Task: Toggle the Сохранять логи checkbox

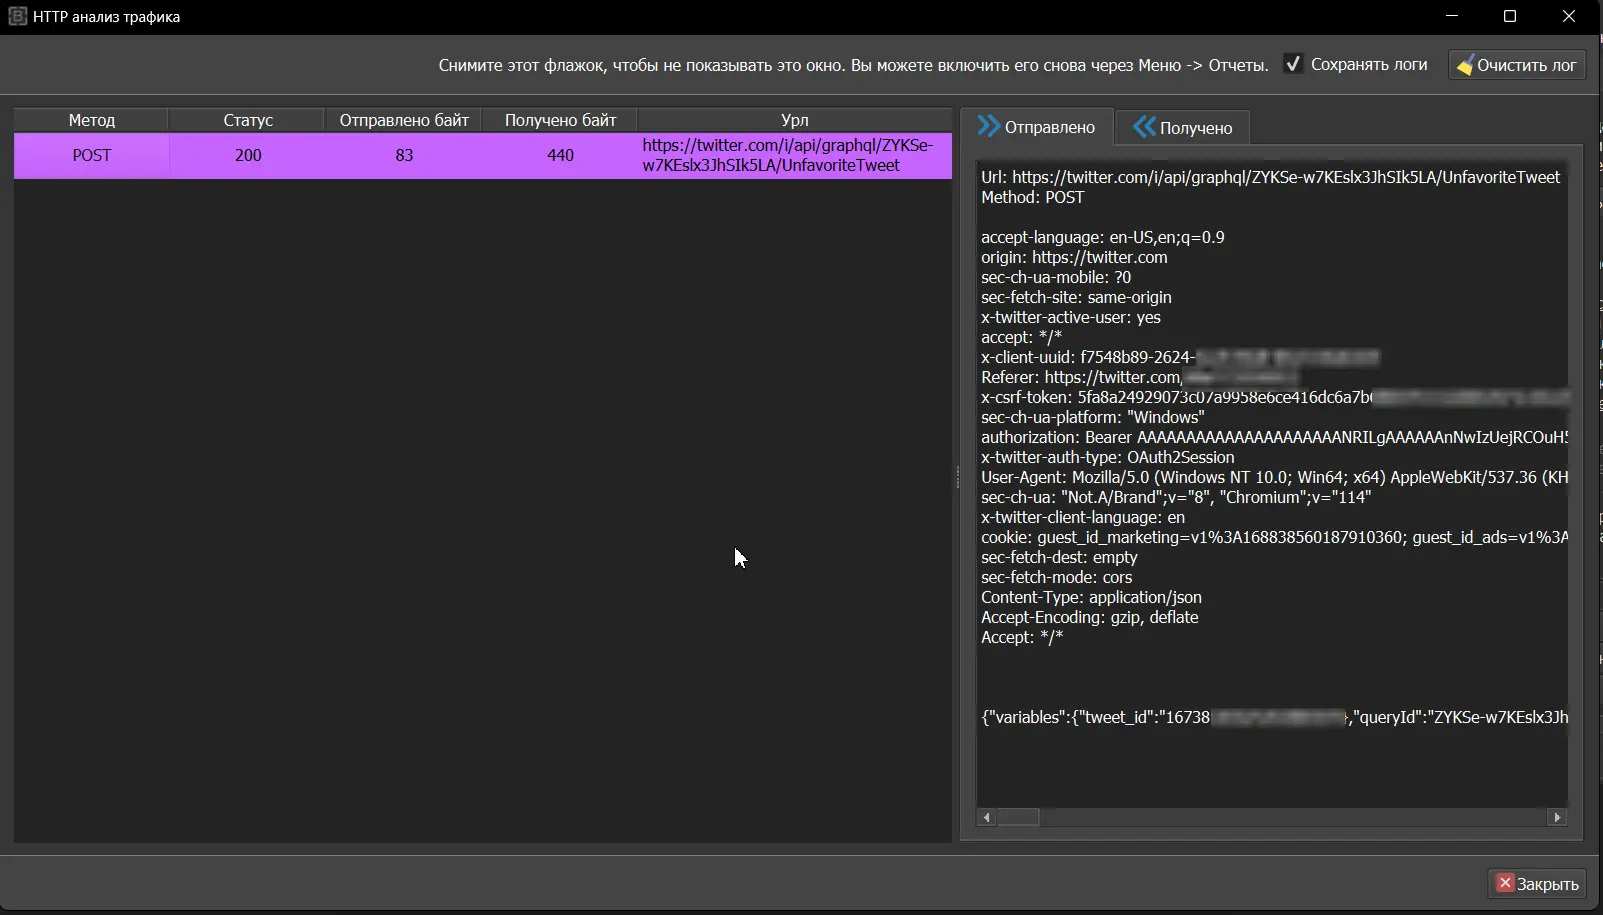Action: click(1293, 64)
